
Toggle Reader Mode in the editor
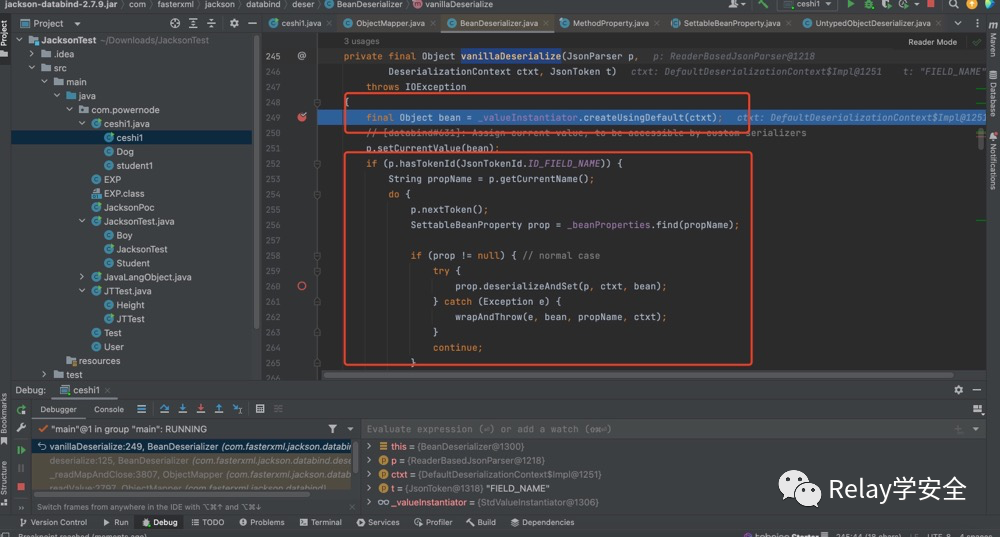(932, 42)
